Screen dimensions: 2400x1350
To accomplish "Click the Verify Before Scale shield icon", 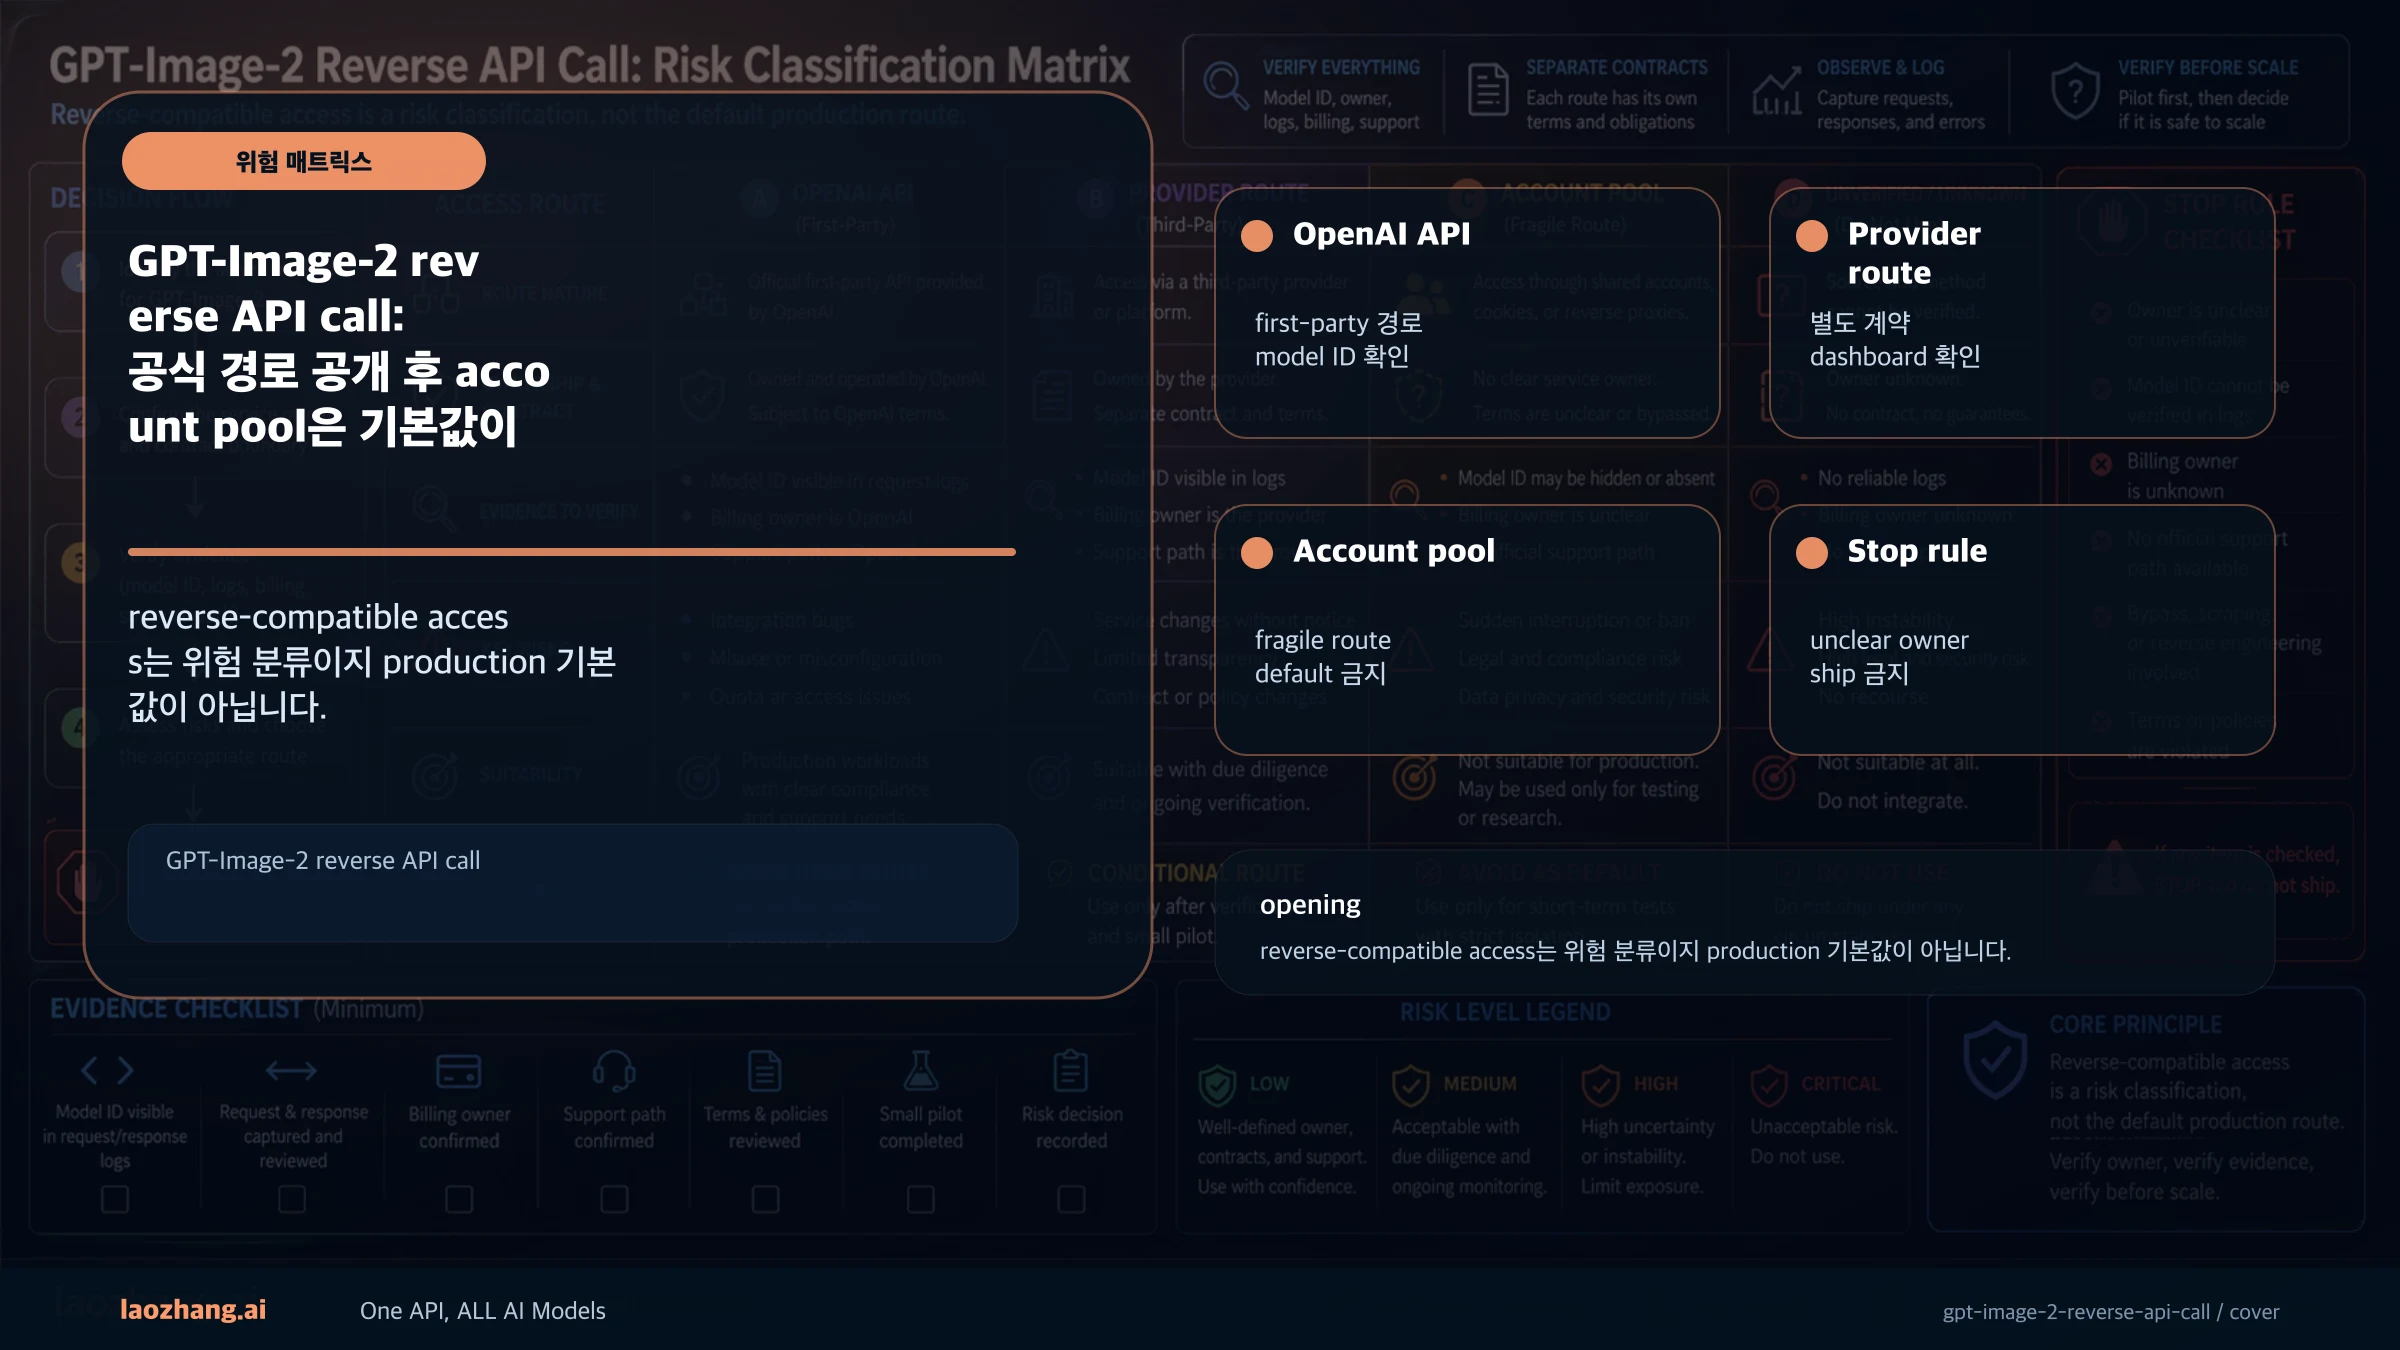I will click(x=2075, y=91).
